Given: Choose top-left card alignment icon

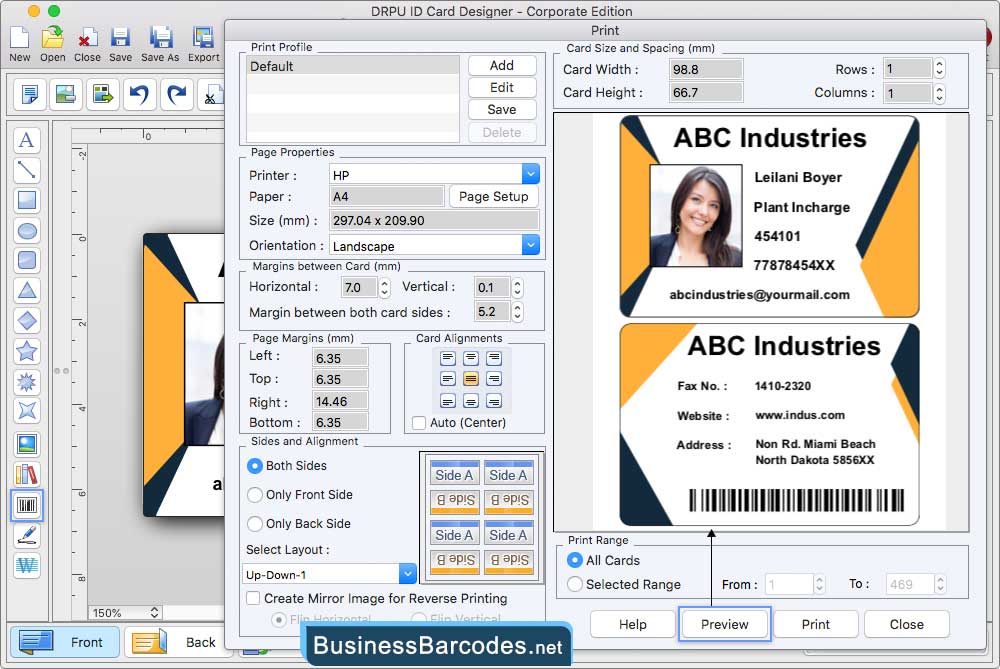Looking at the screenshot, I should point(448,358).
